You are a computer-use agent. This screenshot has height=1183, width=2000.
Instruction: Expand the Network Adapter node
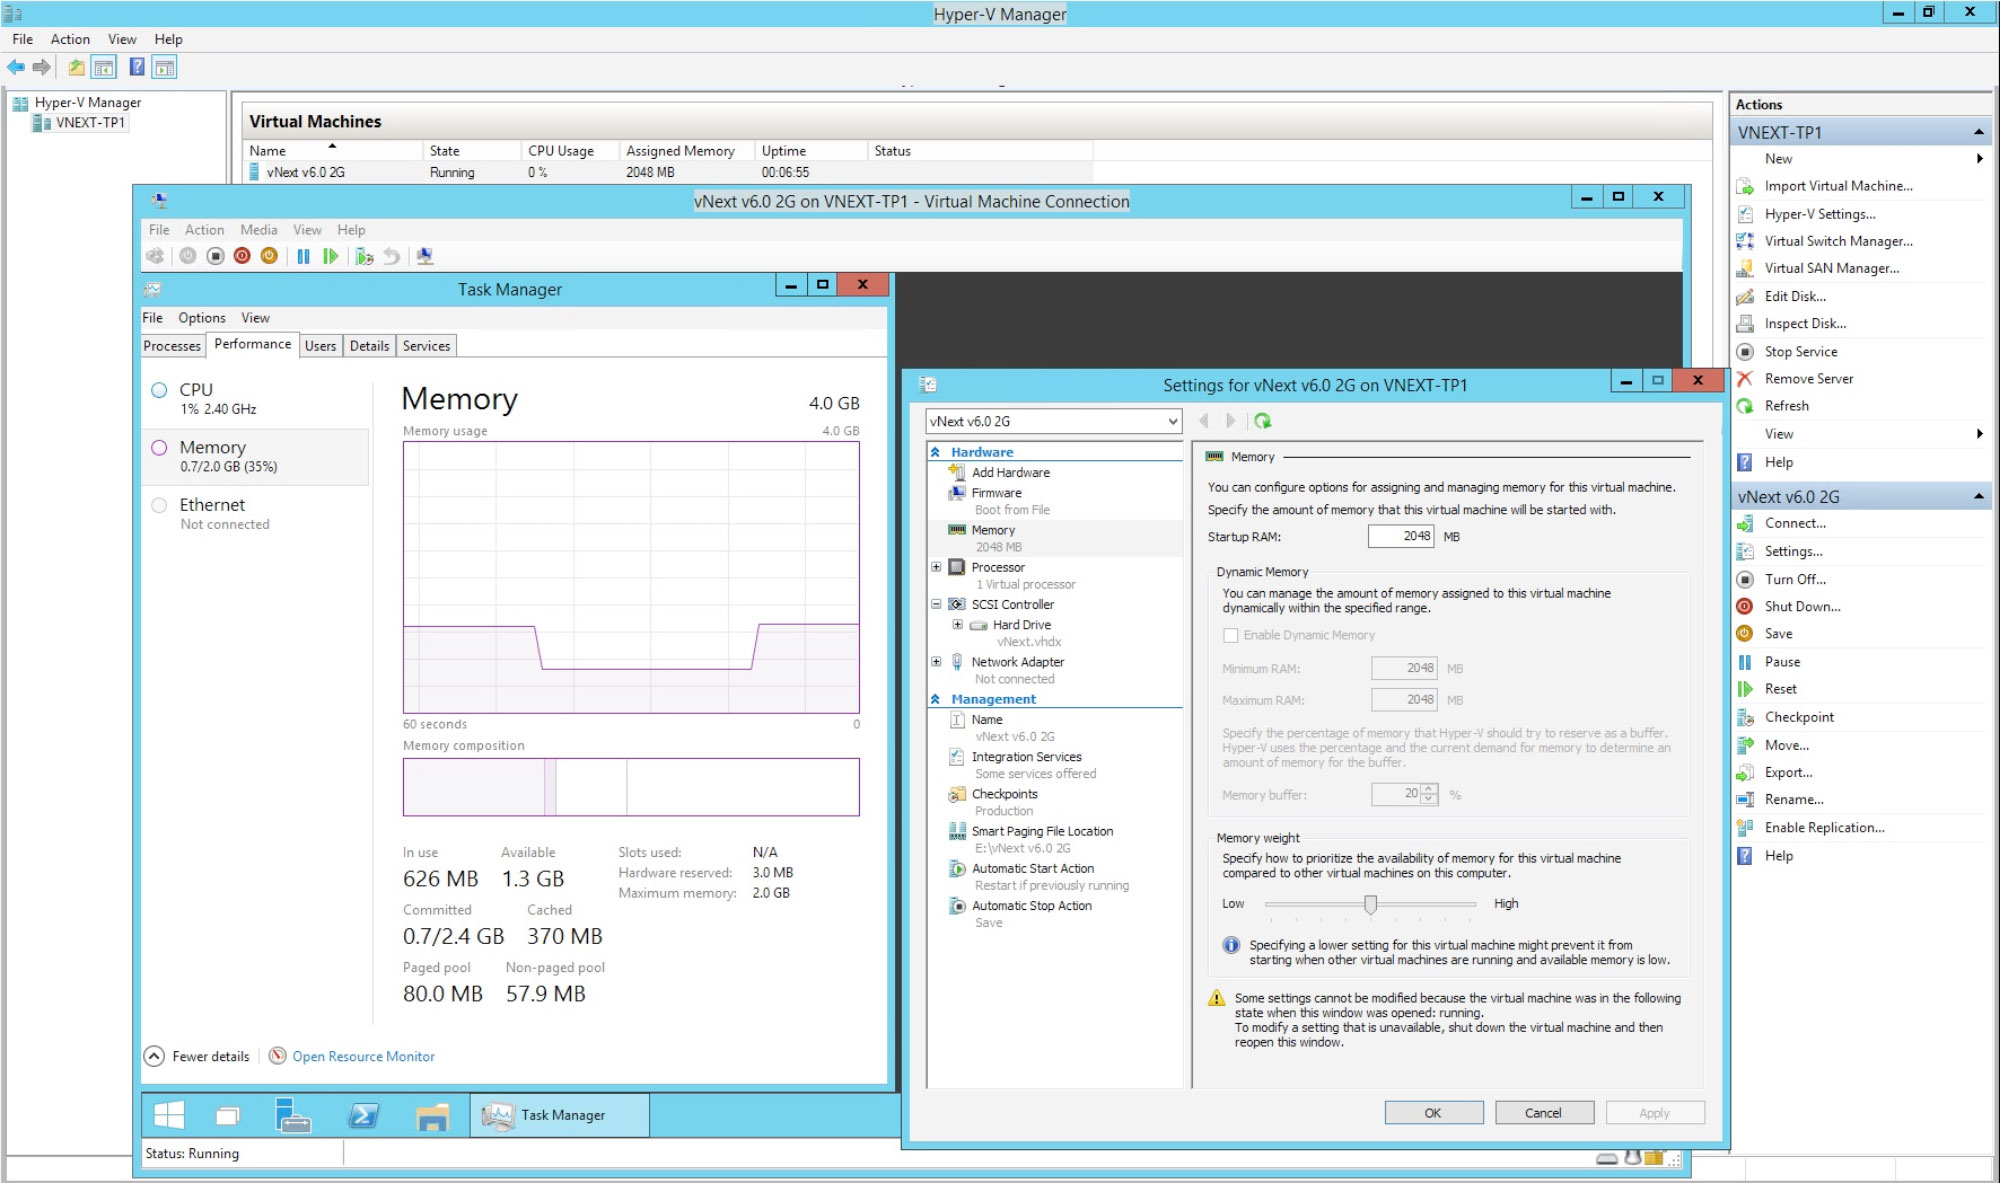tap(936, 662)
